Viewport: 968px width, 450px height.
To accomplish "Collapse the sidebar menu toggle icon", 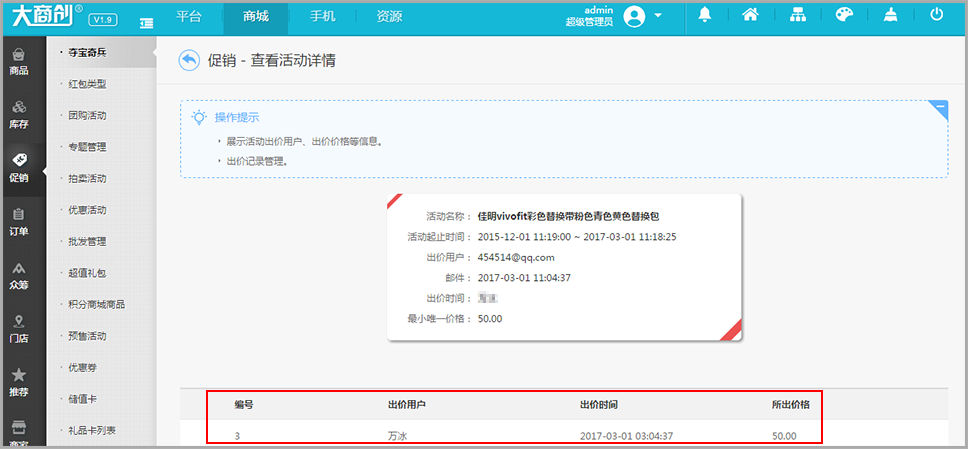I will tap(146, 22).
